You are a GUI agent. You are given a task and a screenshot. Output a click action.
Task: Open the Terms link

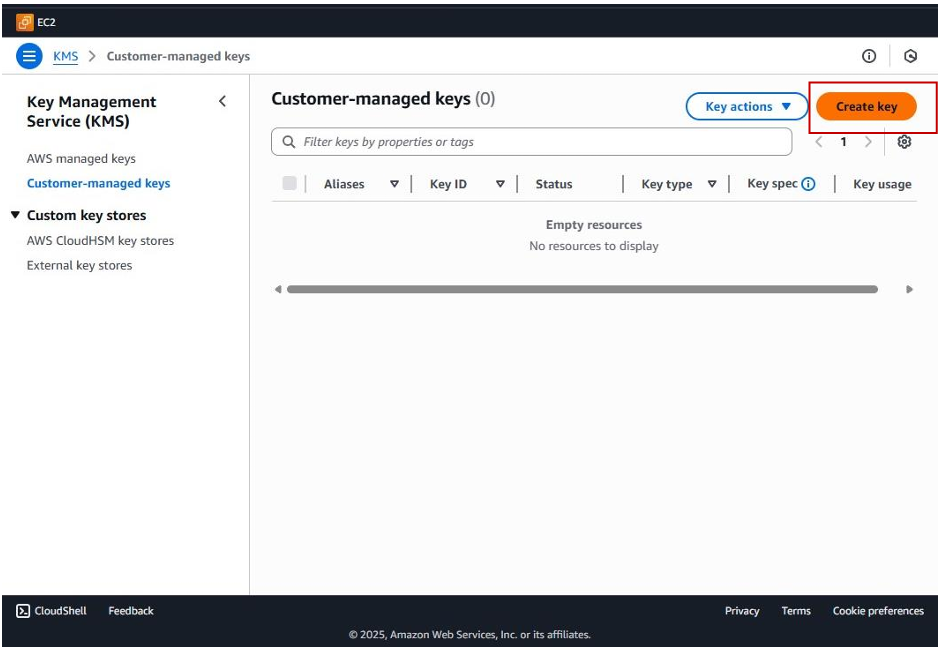pyautogui.click(x=796, y=611)
